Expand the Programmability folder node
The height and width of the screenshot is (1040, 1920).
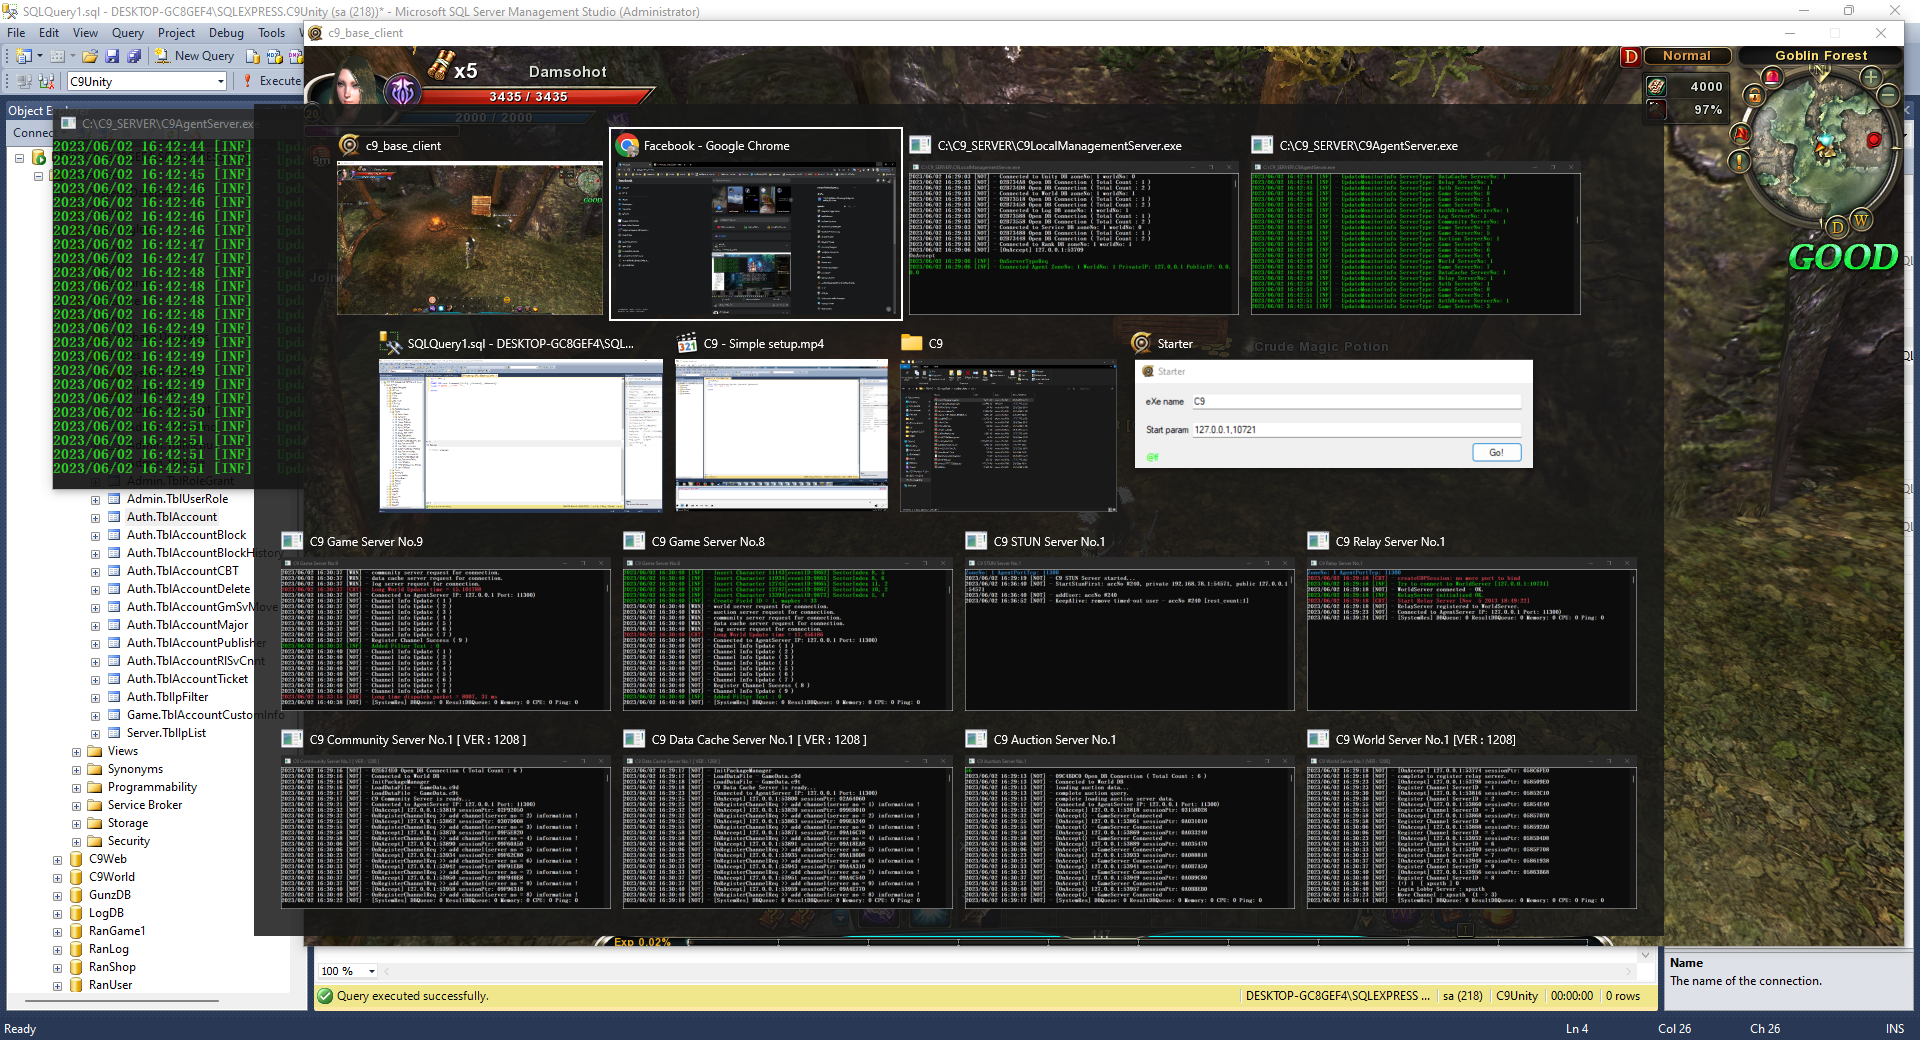point(76,788)
